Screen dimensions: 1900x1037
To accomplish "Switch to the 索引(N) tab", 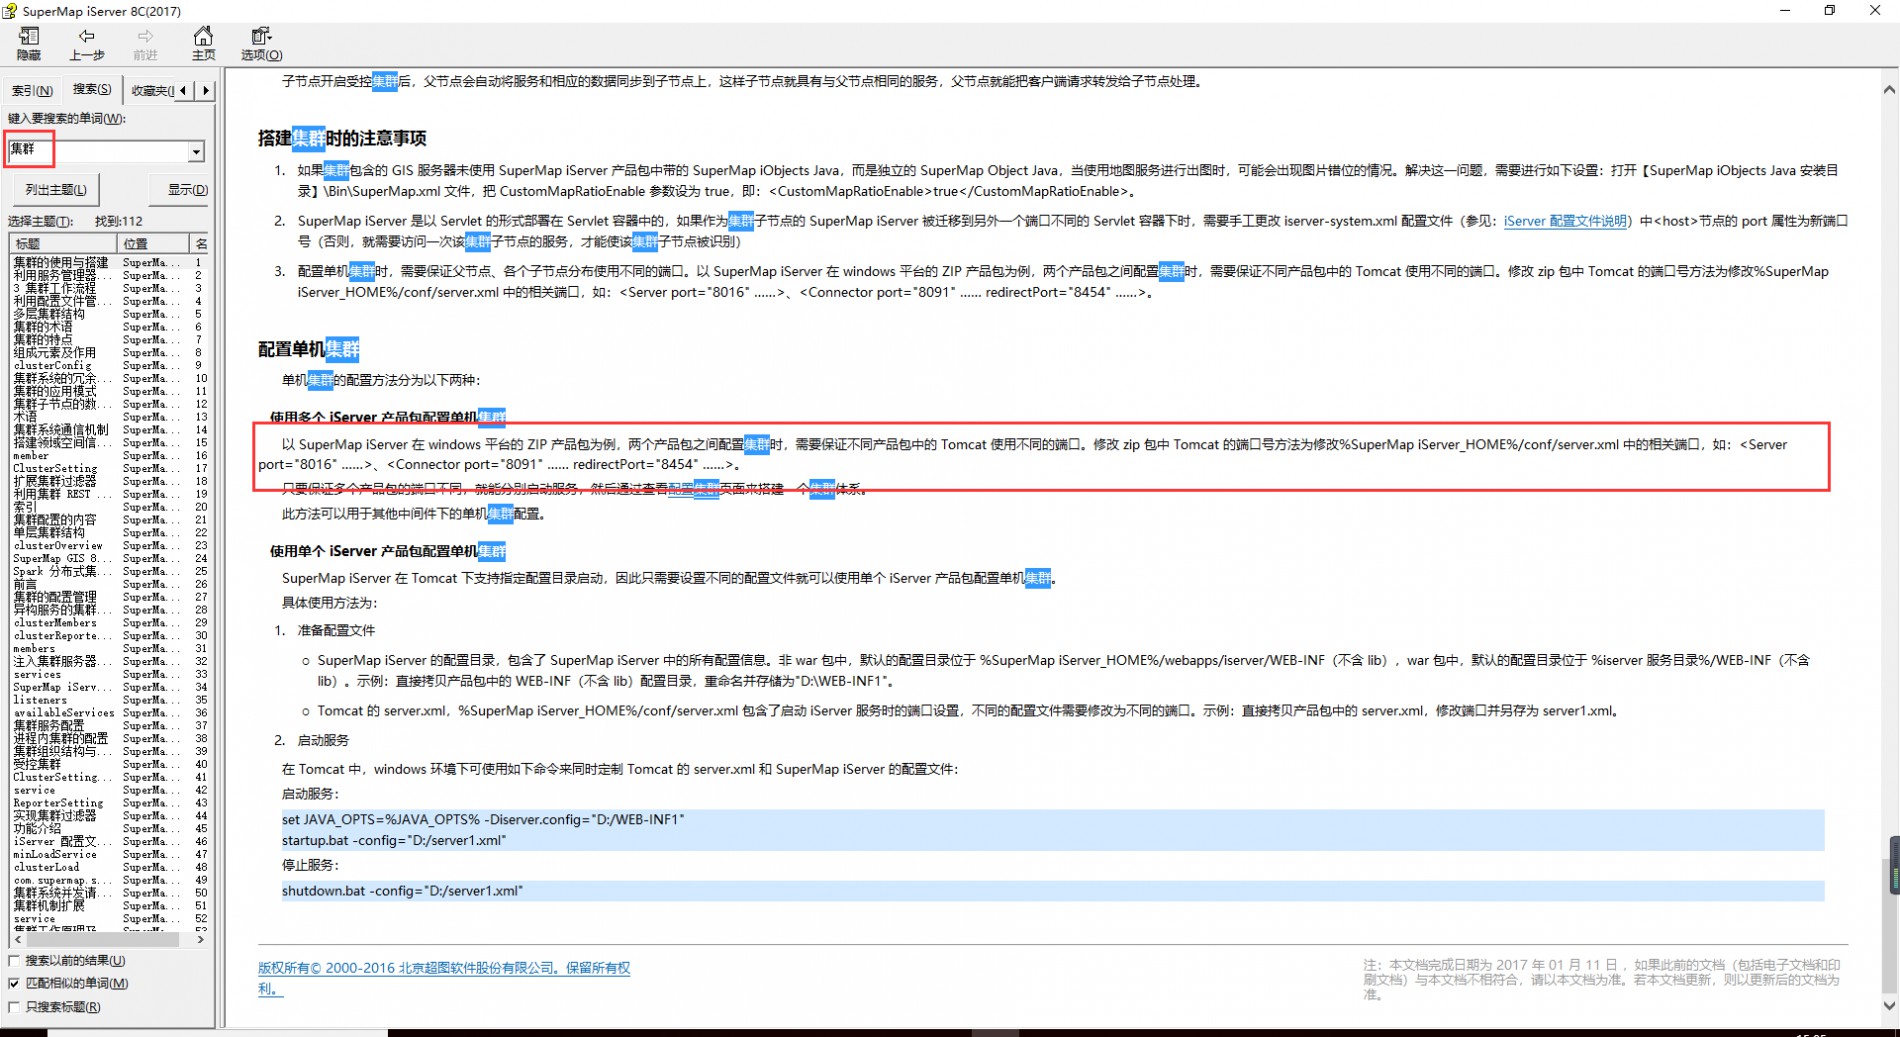I will tap(32, 90).
